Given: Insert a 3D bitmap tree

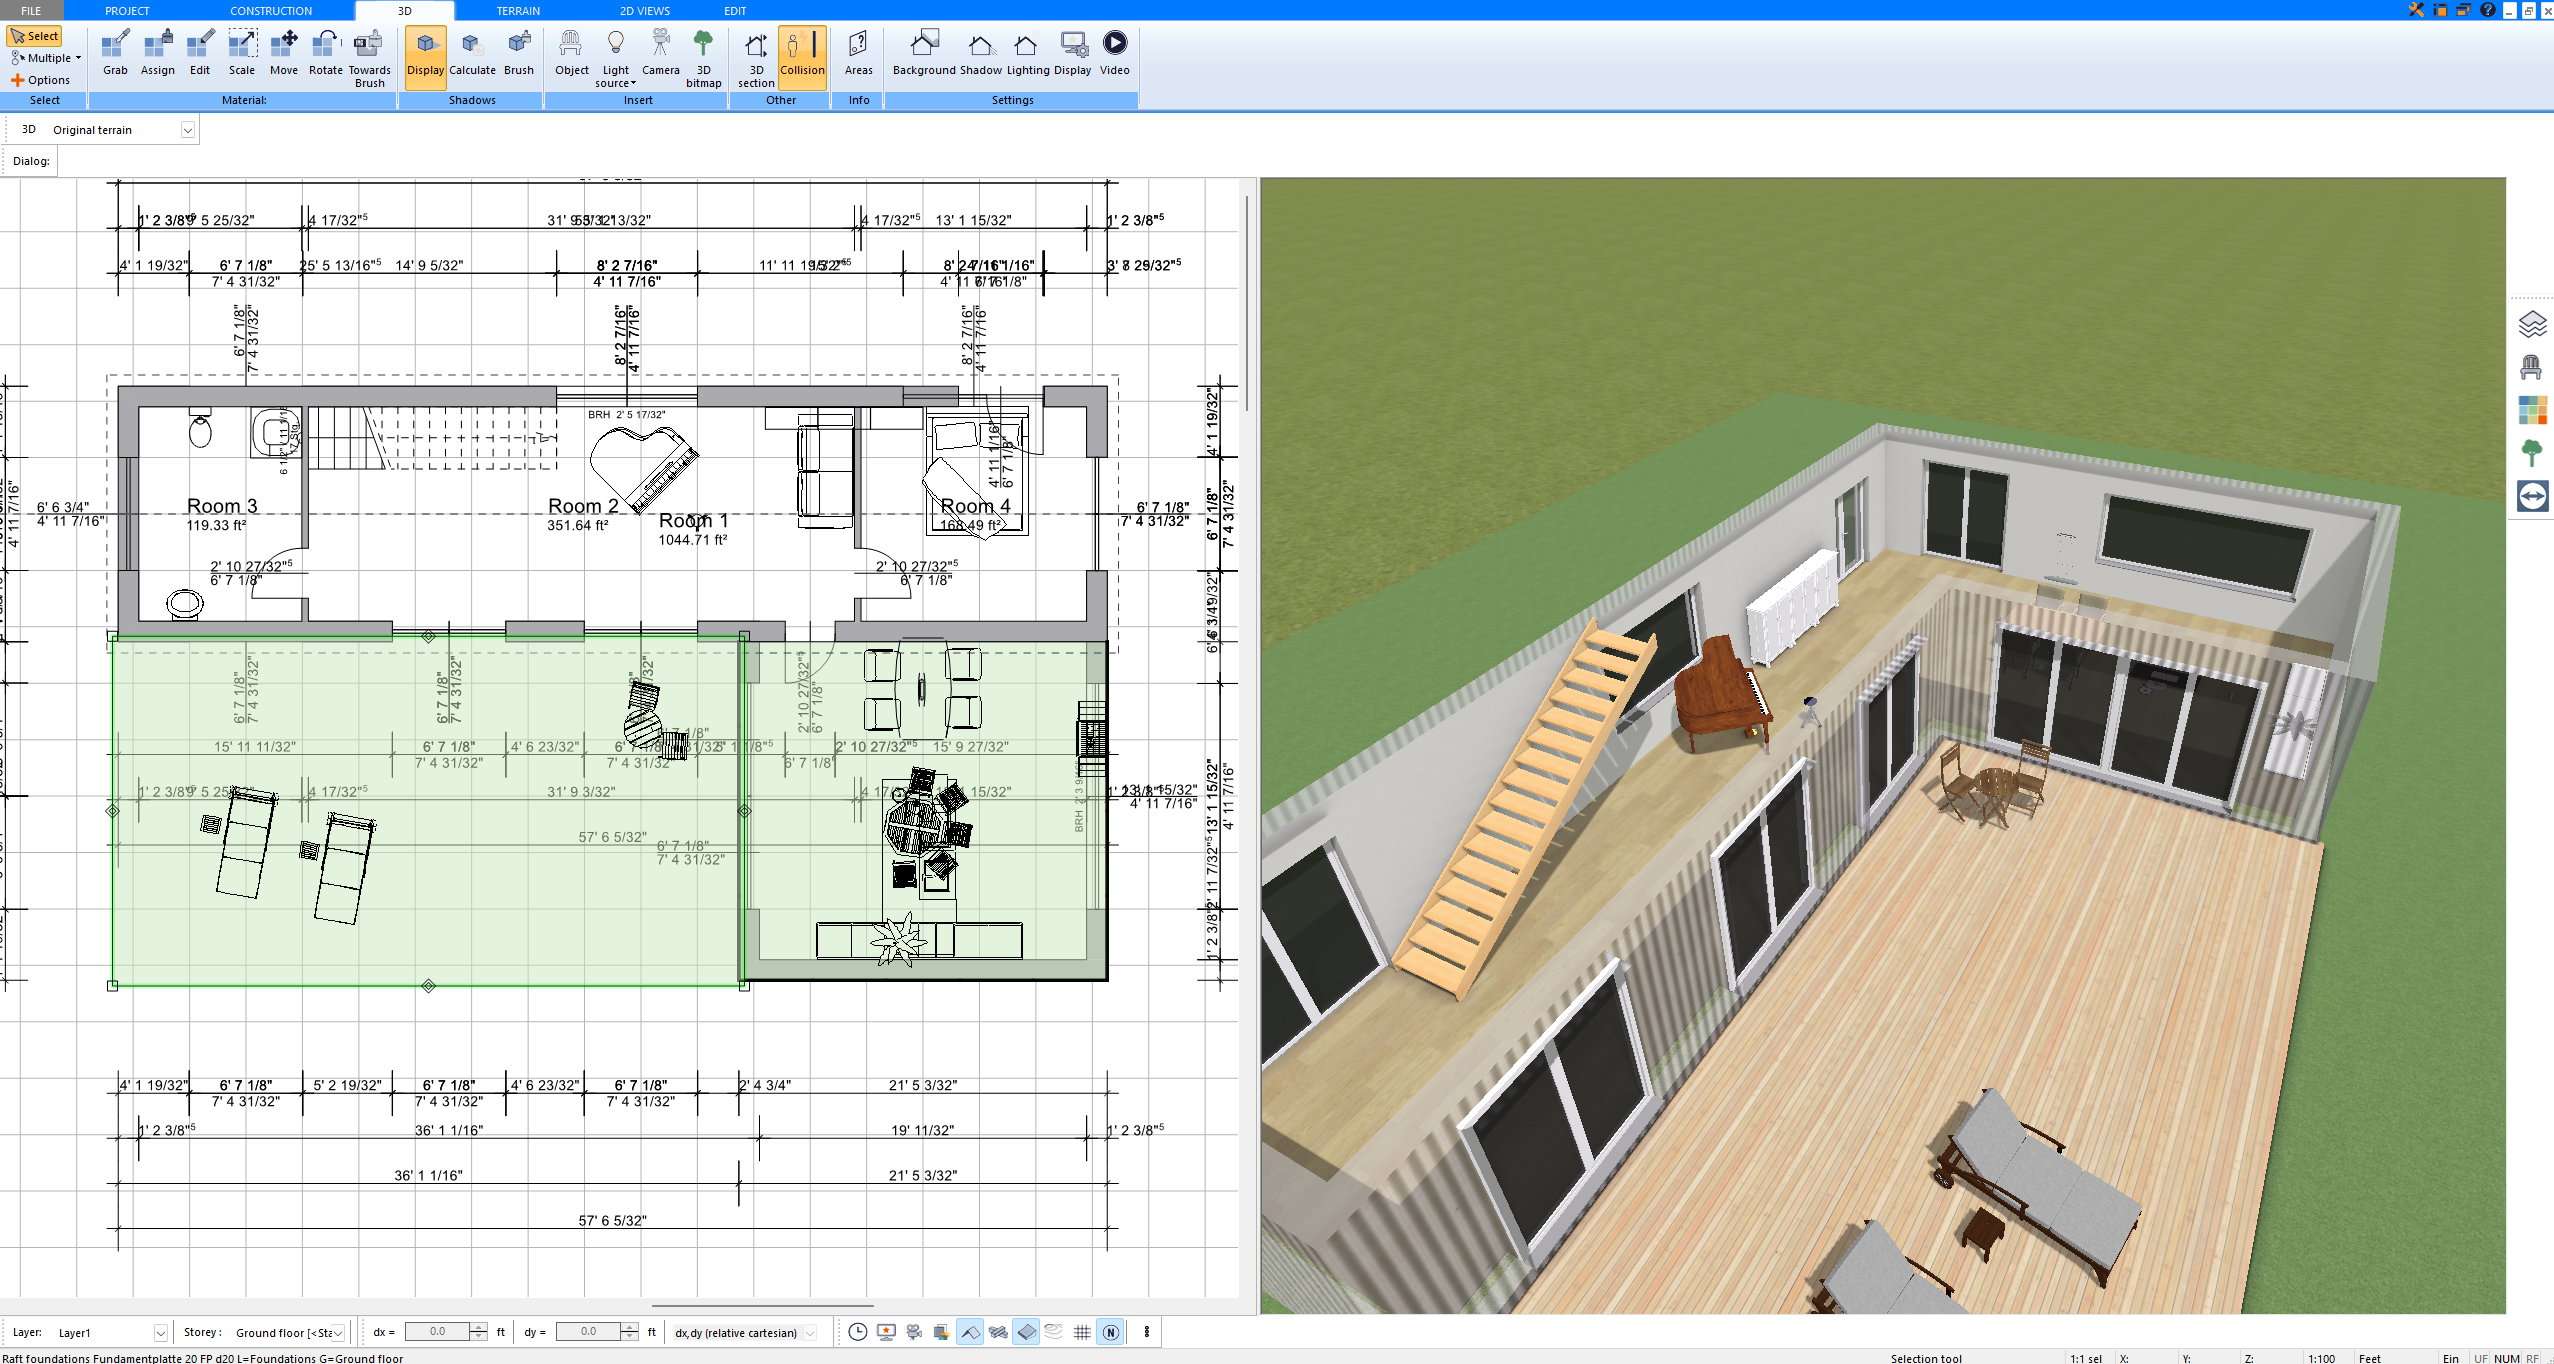Looking at the screenshot, I should [x=703, y=59].
